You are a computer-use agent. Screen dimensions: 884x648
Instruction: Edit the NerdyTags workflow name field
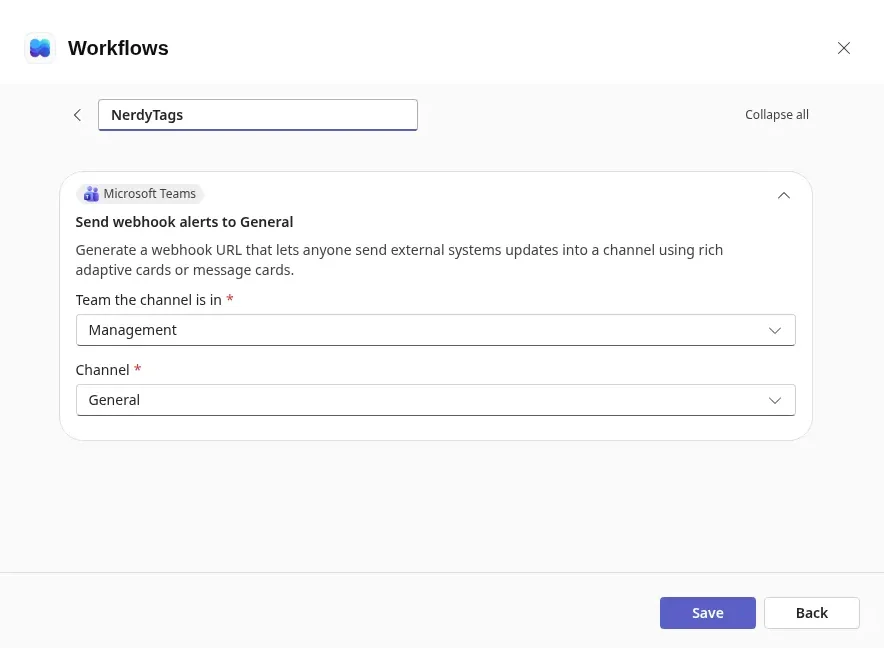258,115
